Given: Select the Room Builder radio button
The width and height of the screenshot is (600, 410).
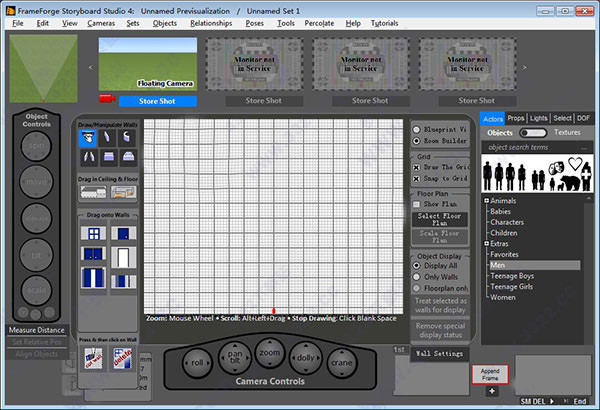Looking at the screenshot, I should click(416, 141).
